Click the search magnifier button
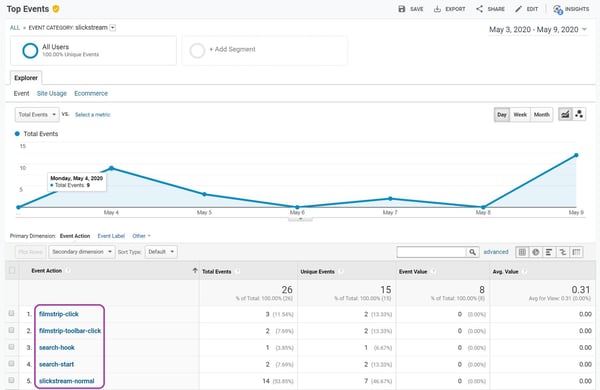The width and height of the screenshot is (600, 390). coord(473,252)
